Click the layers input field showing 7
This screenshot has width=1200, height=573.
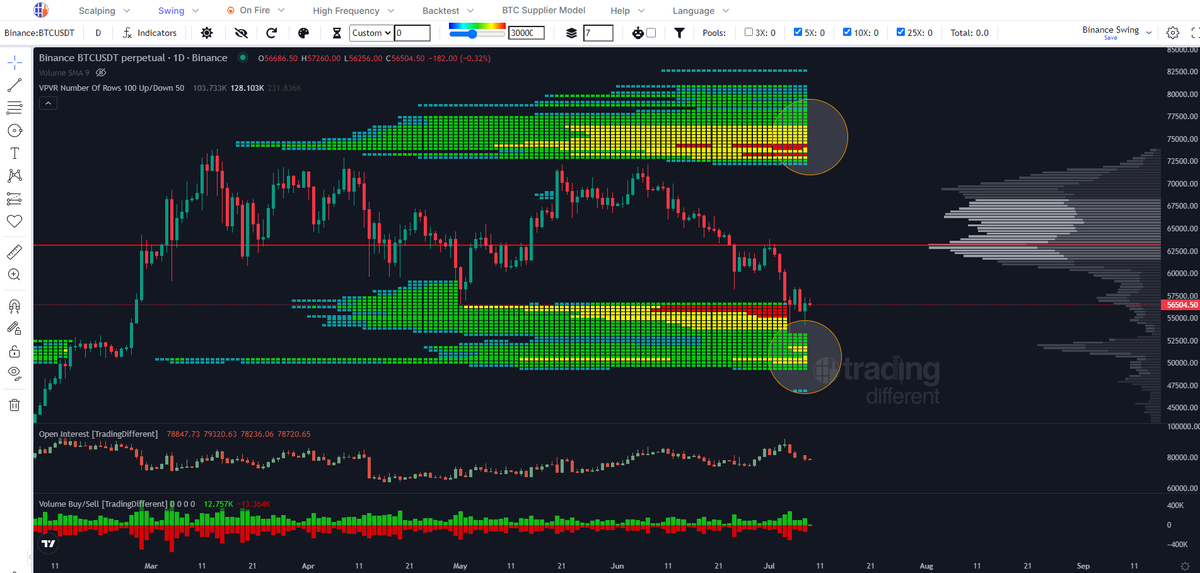(599, 33)
